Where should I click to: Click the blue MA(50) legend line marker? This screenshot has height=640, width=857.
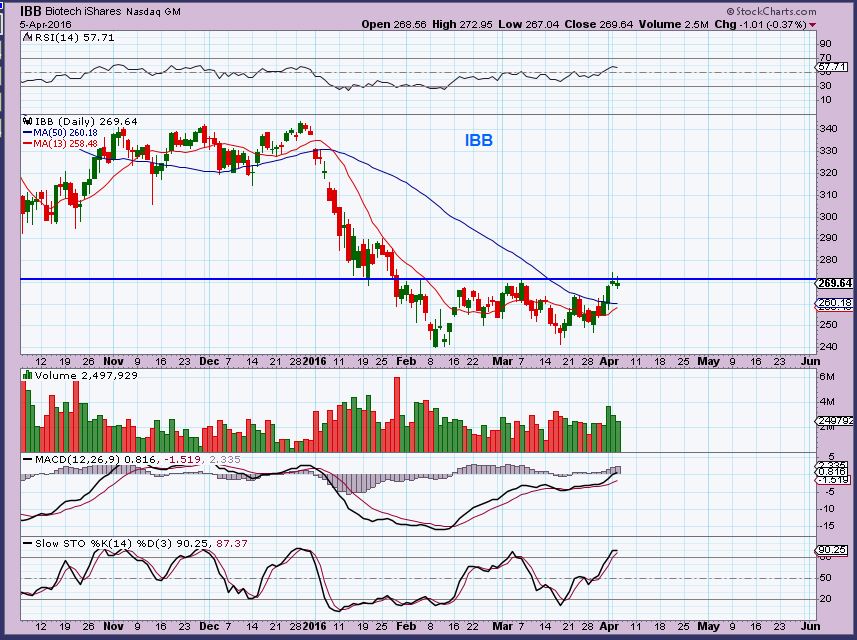[x=27, y=133]
